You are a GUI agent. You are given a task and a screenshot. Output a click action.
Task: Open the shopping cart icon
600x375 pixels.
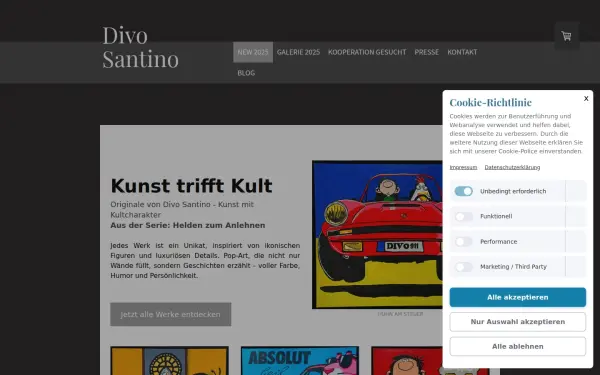[566, 36]
